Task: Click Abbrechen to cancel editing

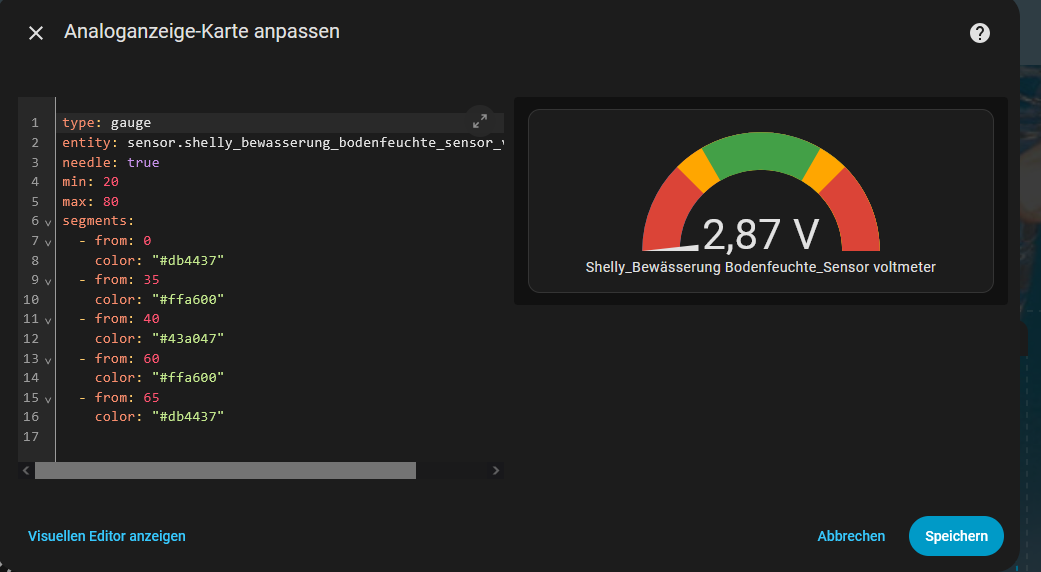Action: 851,536
